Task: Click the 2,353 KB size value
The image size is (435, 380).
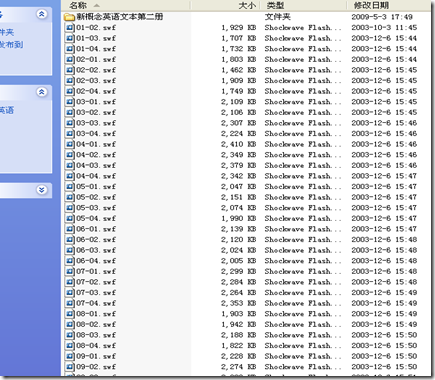Action: tap(238, 303)
